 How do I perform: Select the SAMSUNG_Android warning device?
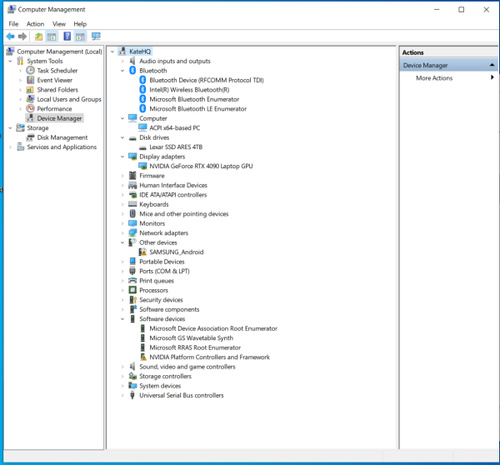point(176,252)
